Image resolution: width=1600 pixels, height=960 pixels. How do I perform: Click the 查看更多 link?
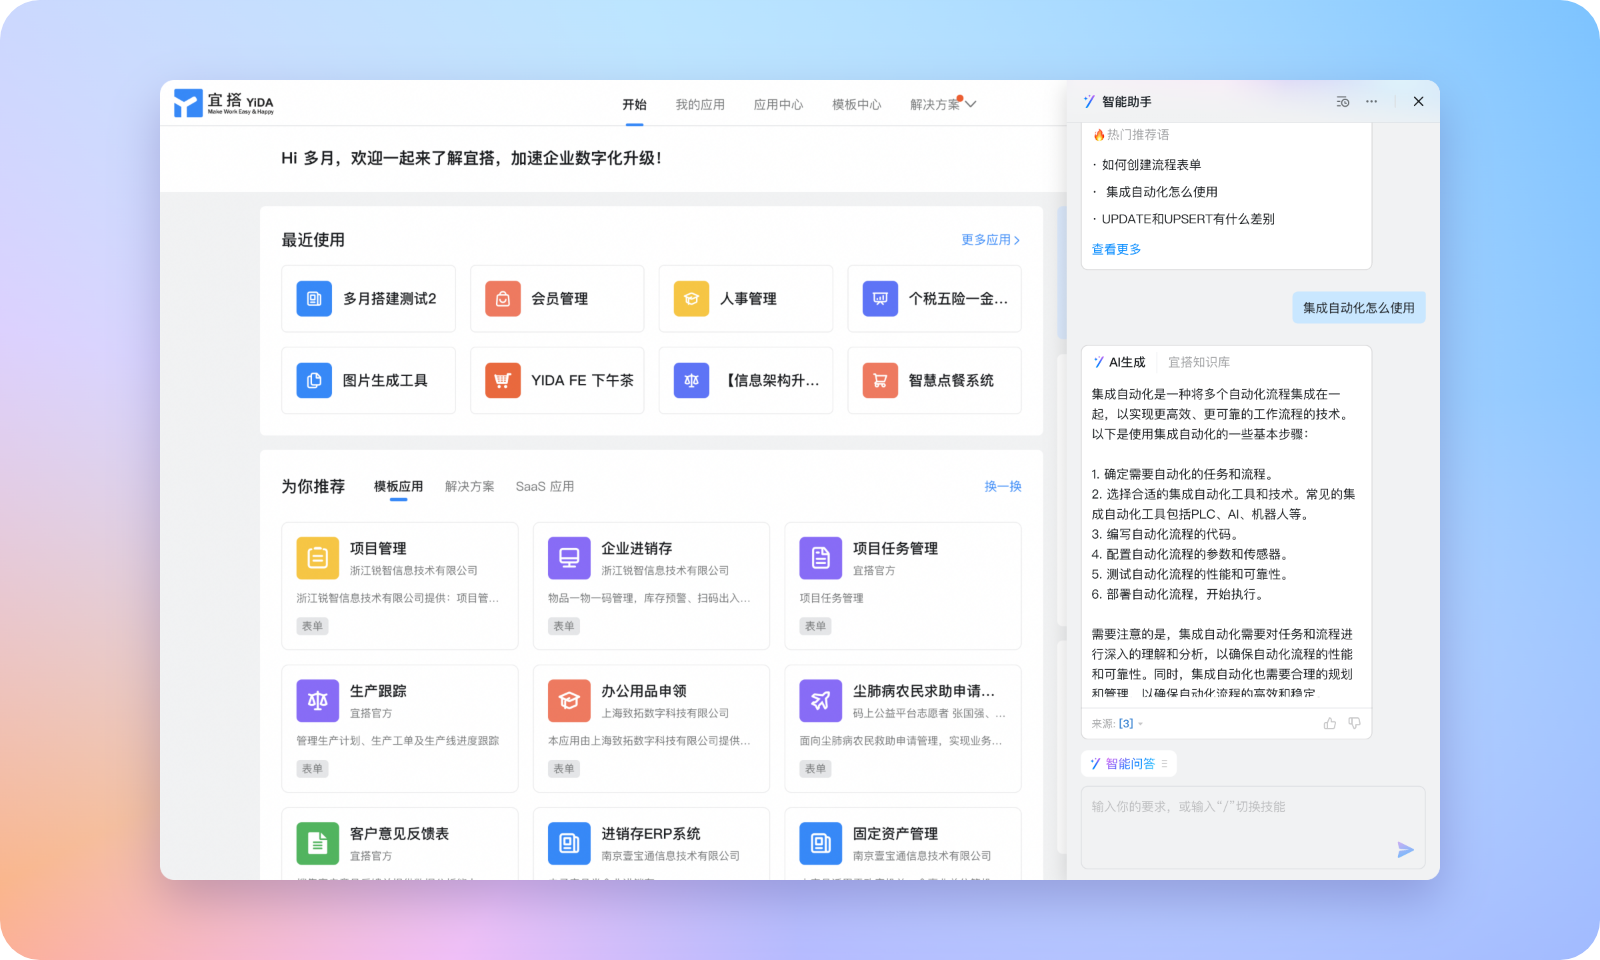point(1116,249)
